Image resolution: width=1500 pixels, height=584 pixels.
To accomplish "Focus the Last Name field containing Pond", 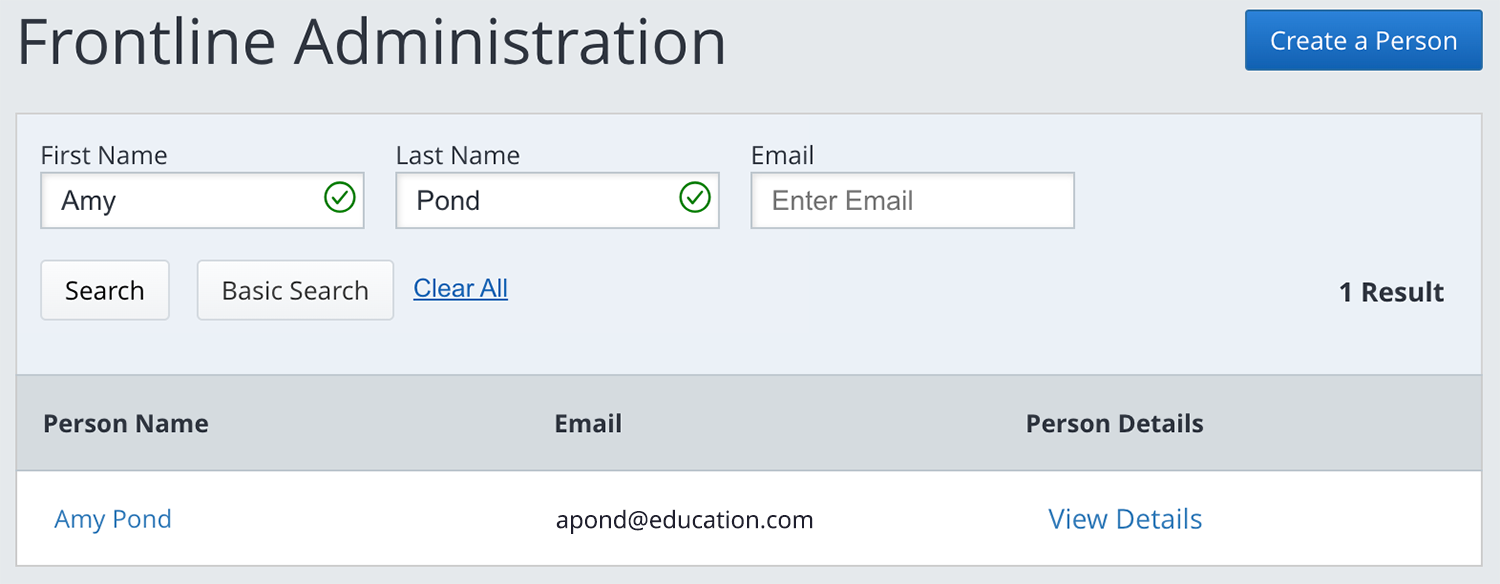I will pos(557,200).
